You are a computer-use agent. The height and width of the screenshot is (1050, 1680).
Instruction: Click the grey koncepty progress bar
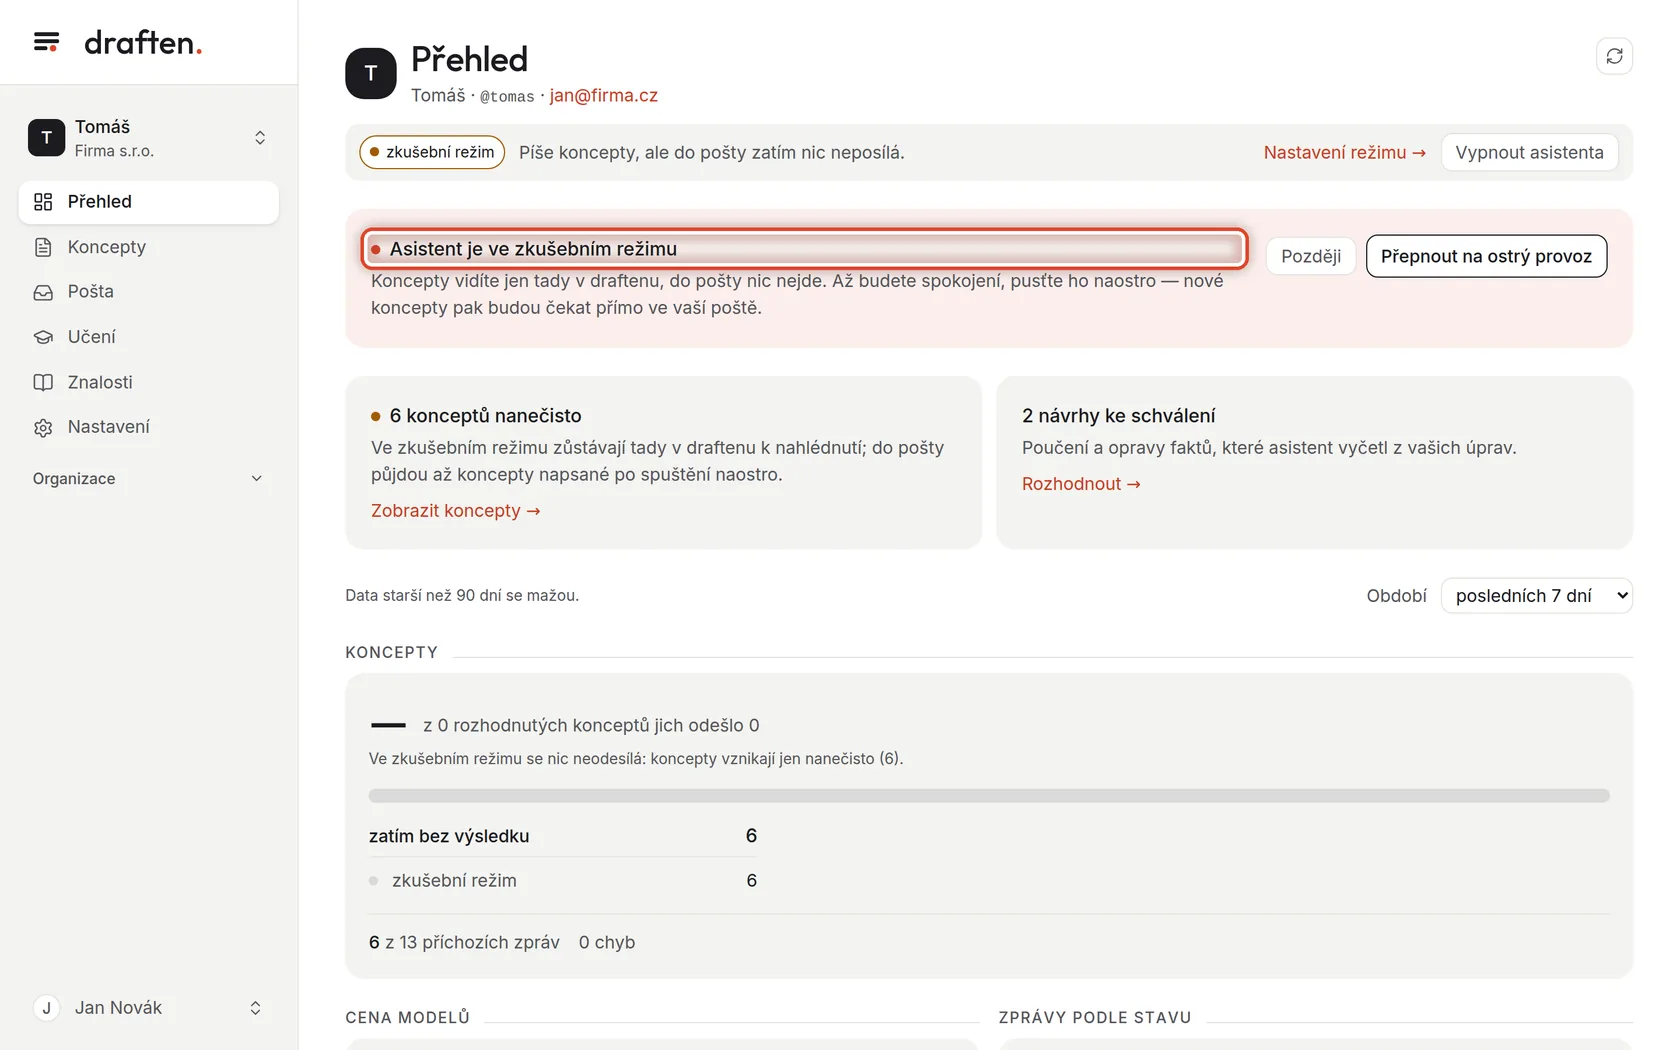coord(989,796)
